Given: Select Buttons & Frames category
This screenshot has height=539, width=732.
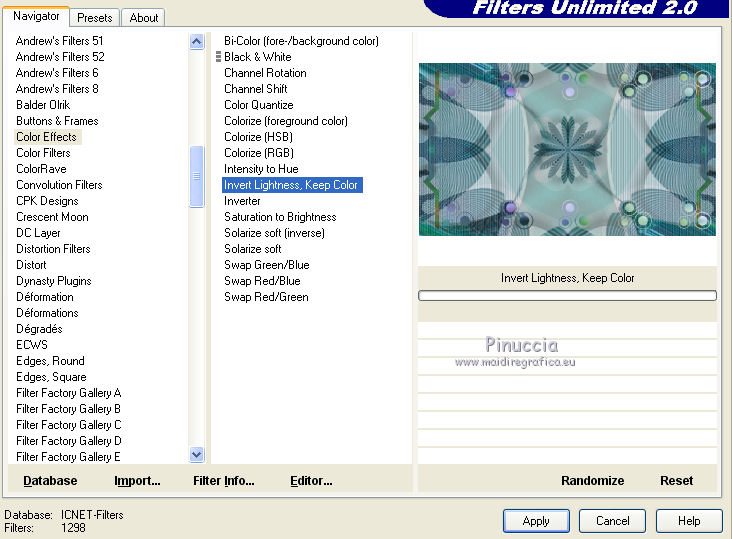Looking at the screenshot, I should tap(57, 121).
